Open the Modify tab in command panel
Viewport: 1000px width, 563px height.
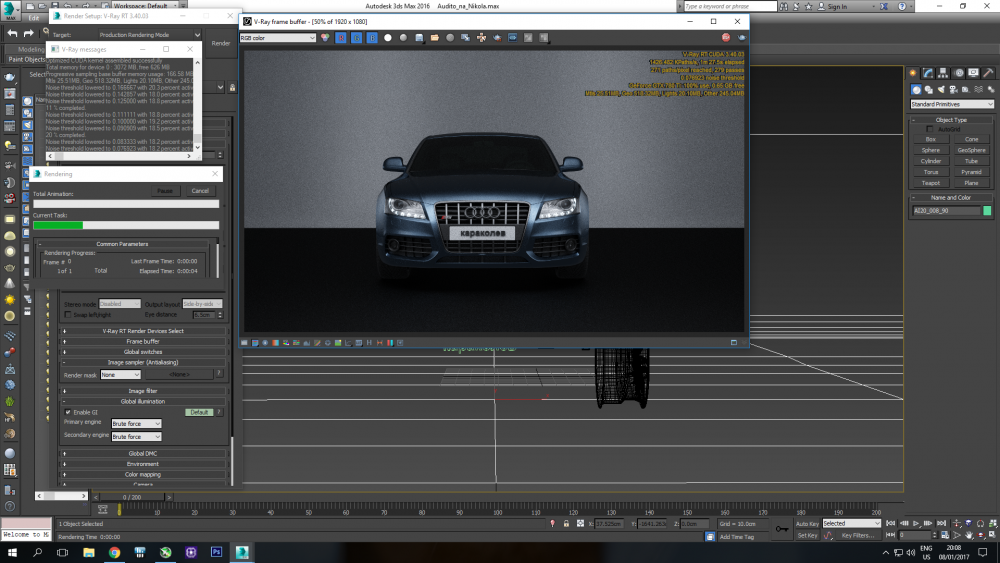point(928,73)
